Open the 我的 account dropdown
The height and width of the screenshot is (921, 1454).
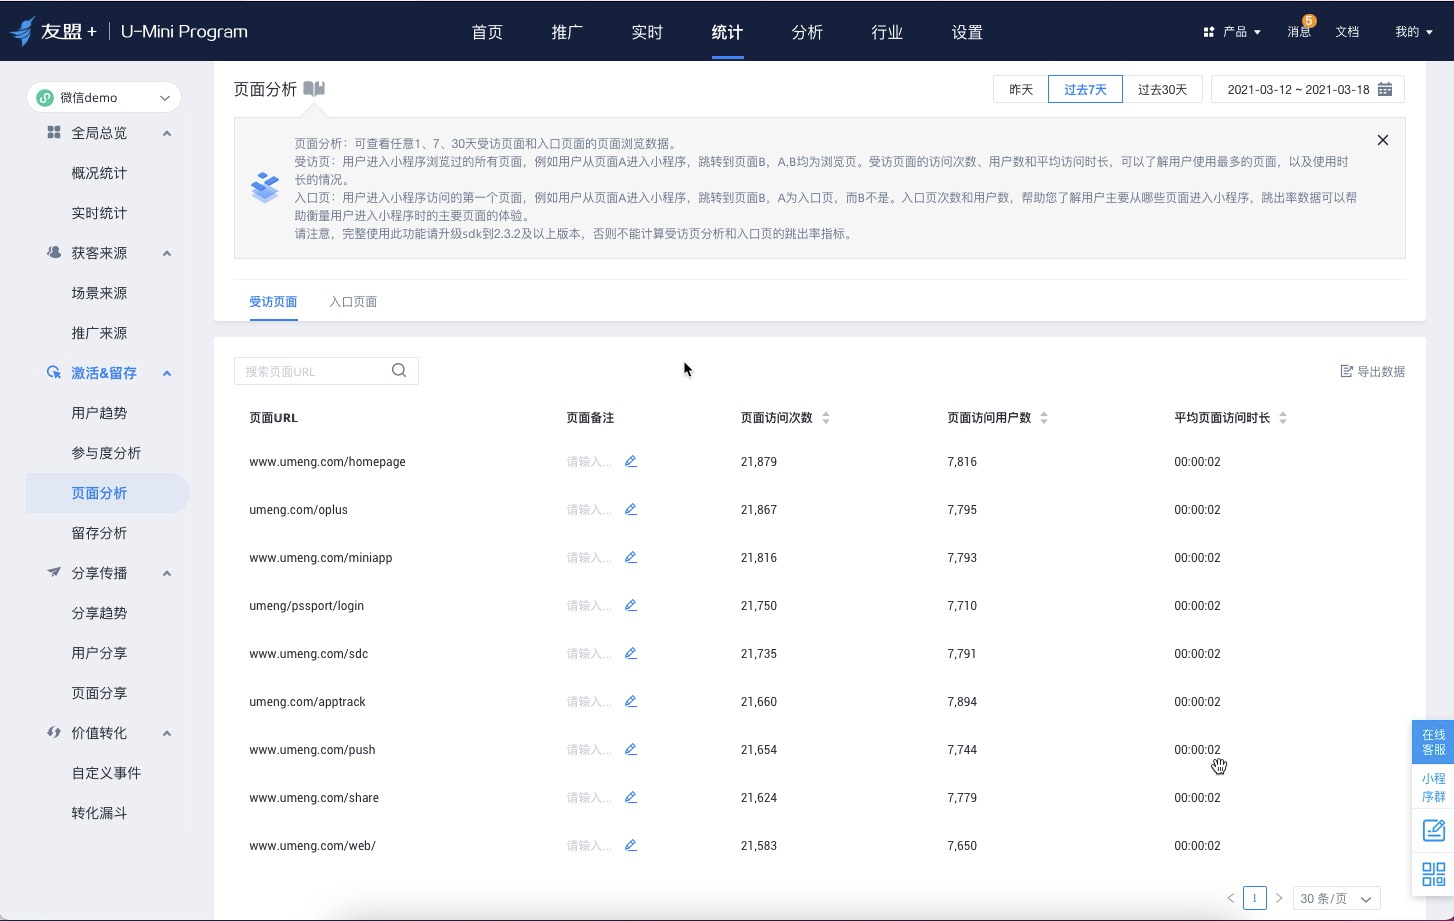click(x=1414, y=32)
